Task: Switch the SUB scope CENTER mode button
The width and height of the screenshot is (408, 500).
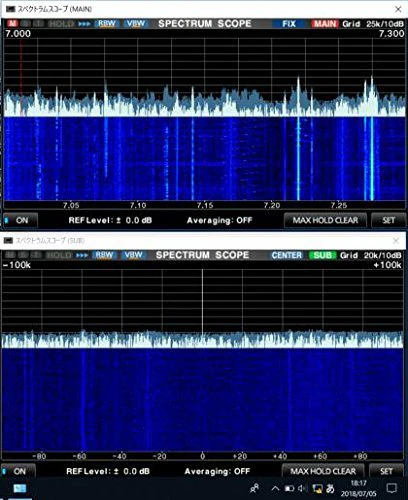Action: (x=287, y=255)
